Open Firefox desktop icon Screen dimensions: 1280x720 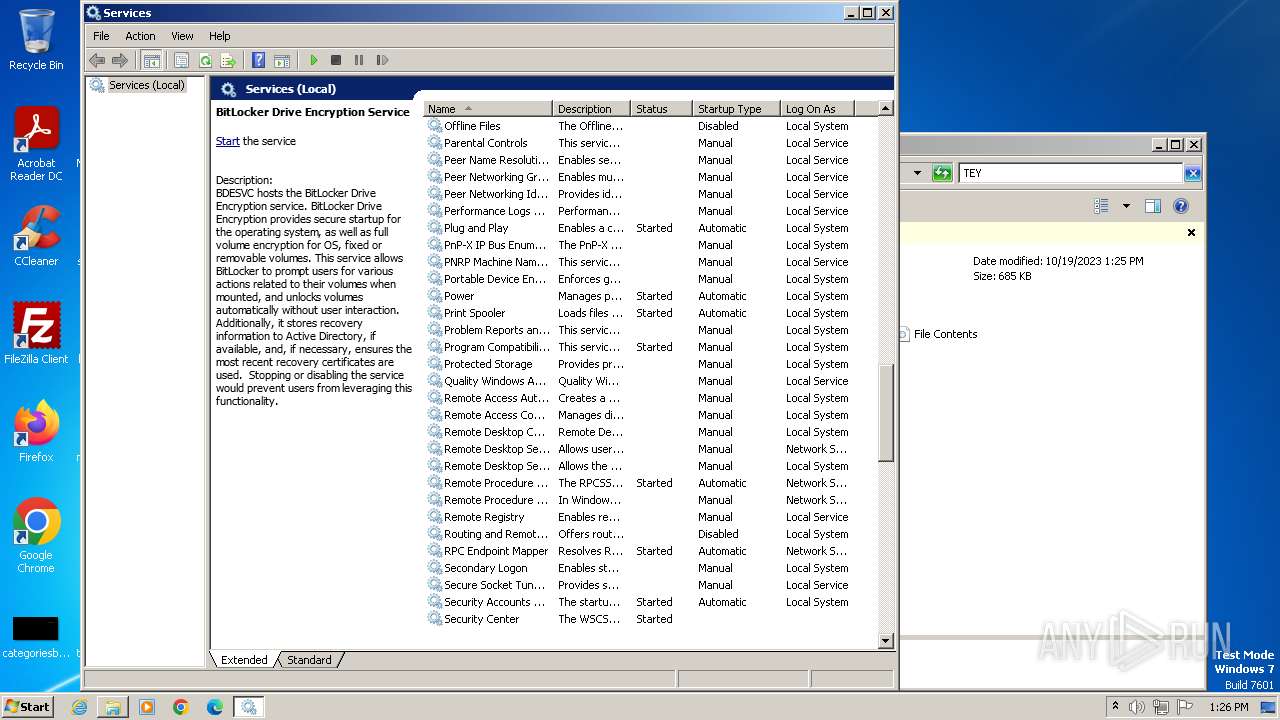(x=36, y=431)
